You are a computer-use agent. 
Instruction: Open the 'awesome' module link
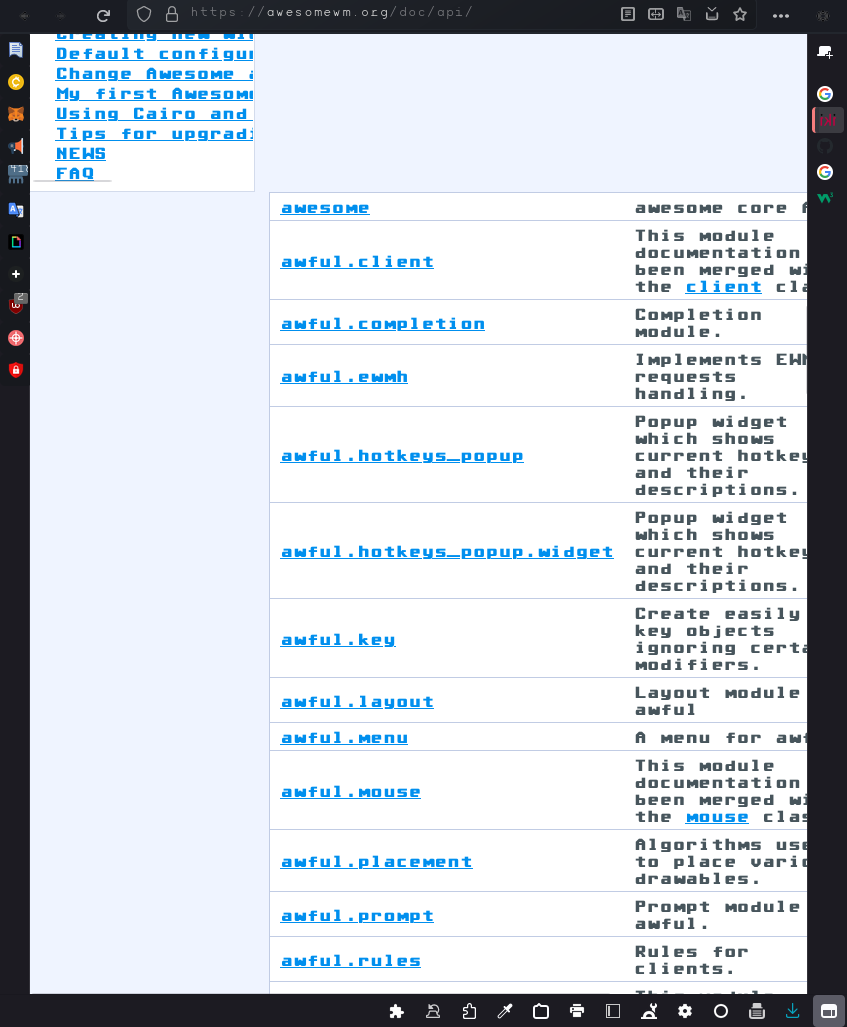pos(325,208)
